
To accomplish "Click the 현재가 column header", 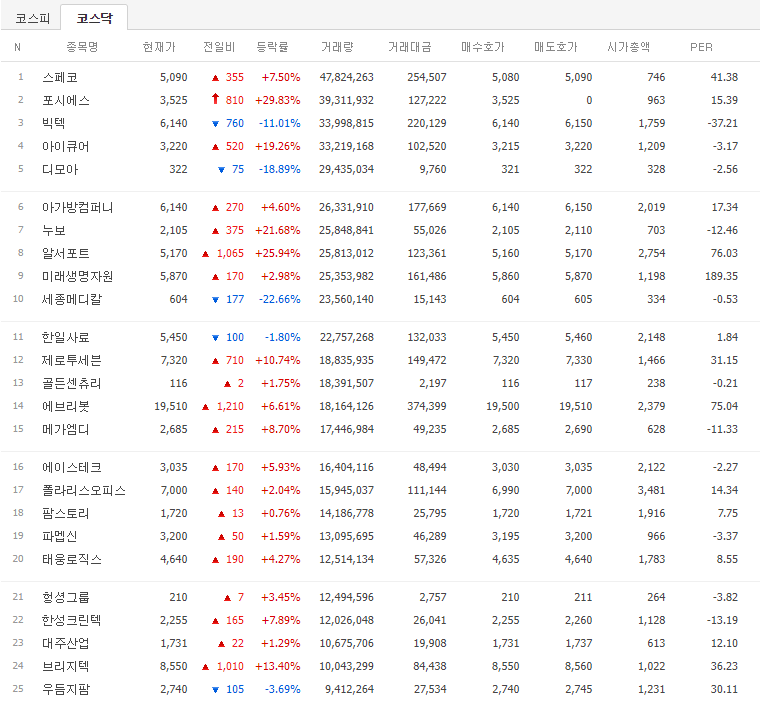I will (159, 47).
